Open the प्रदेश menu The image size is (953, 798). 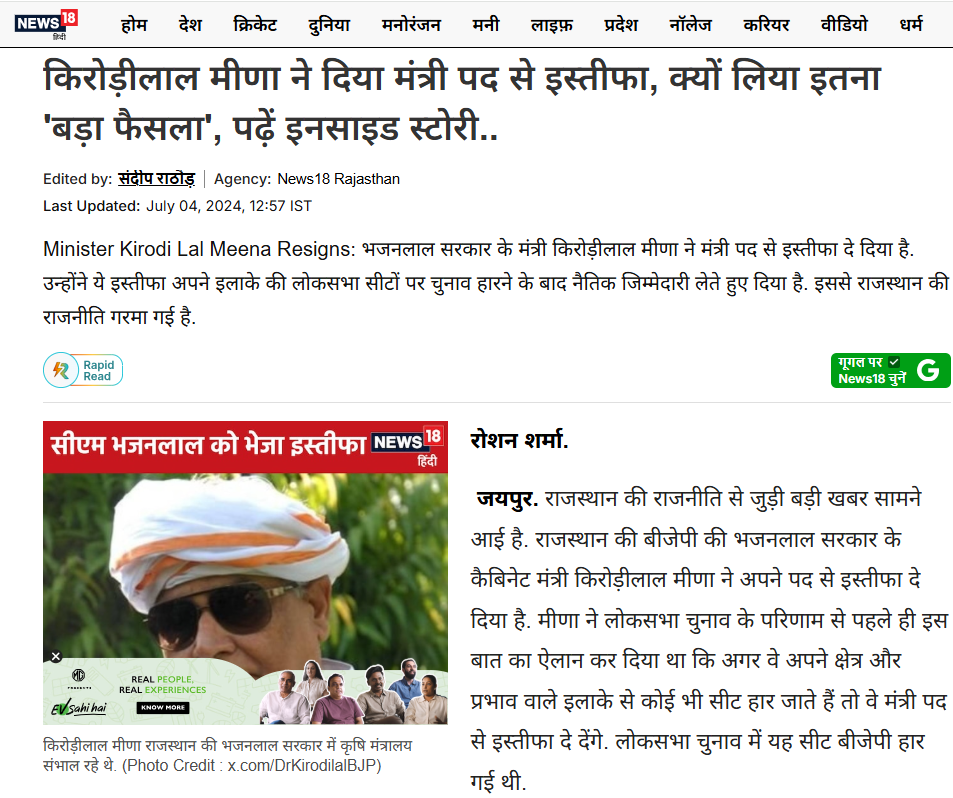pos(621,25)
